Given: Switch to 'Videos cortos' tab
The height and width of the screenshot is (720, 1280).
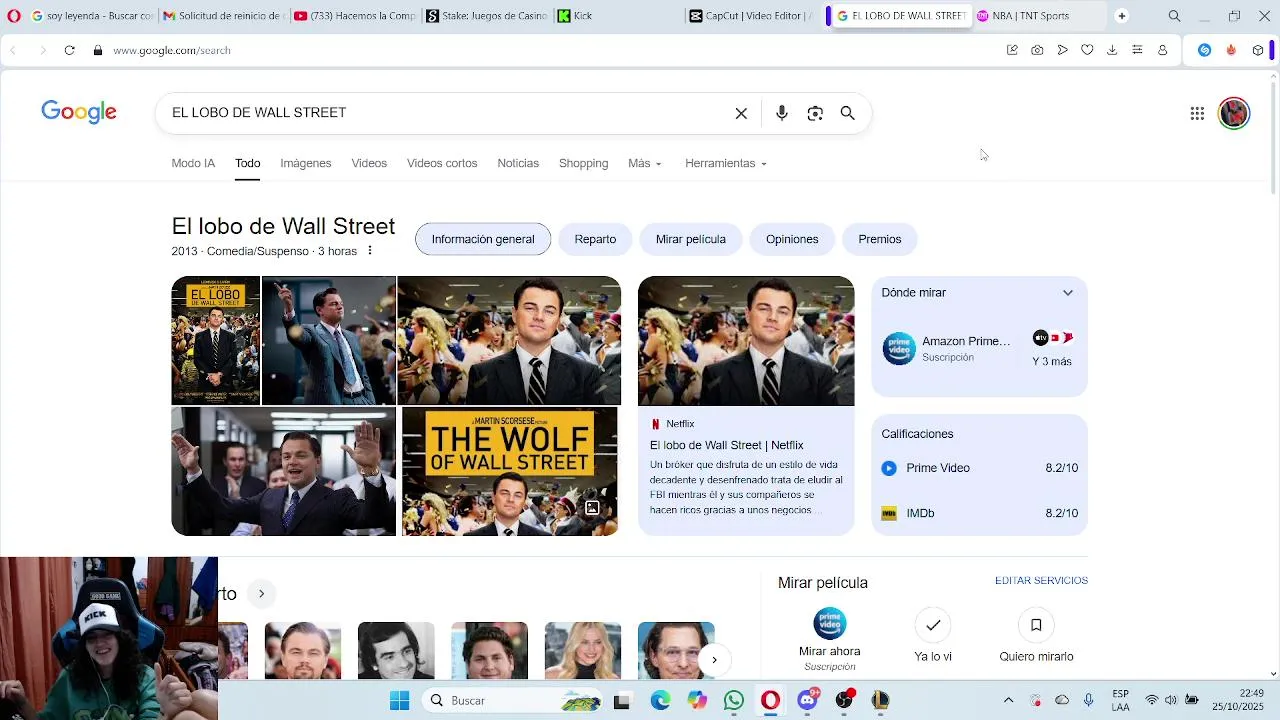Looking at the screenshot, I should click(442, 163).
